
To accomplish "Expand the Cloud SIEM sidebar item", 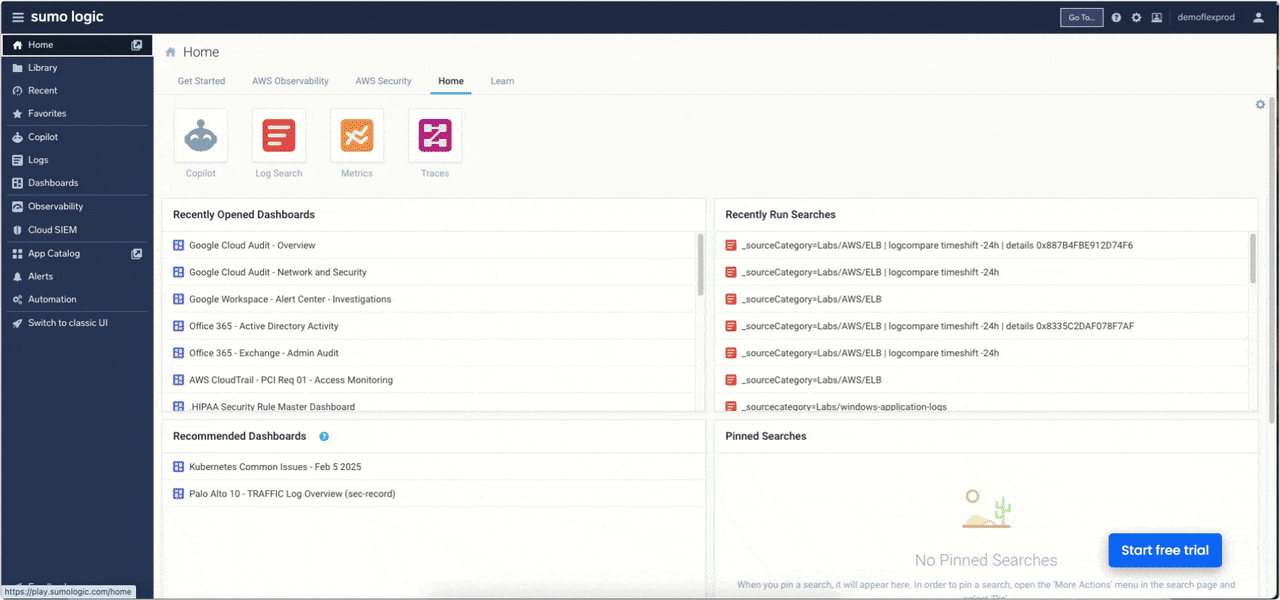I will [52, 230].
